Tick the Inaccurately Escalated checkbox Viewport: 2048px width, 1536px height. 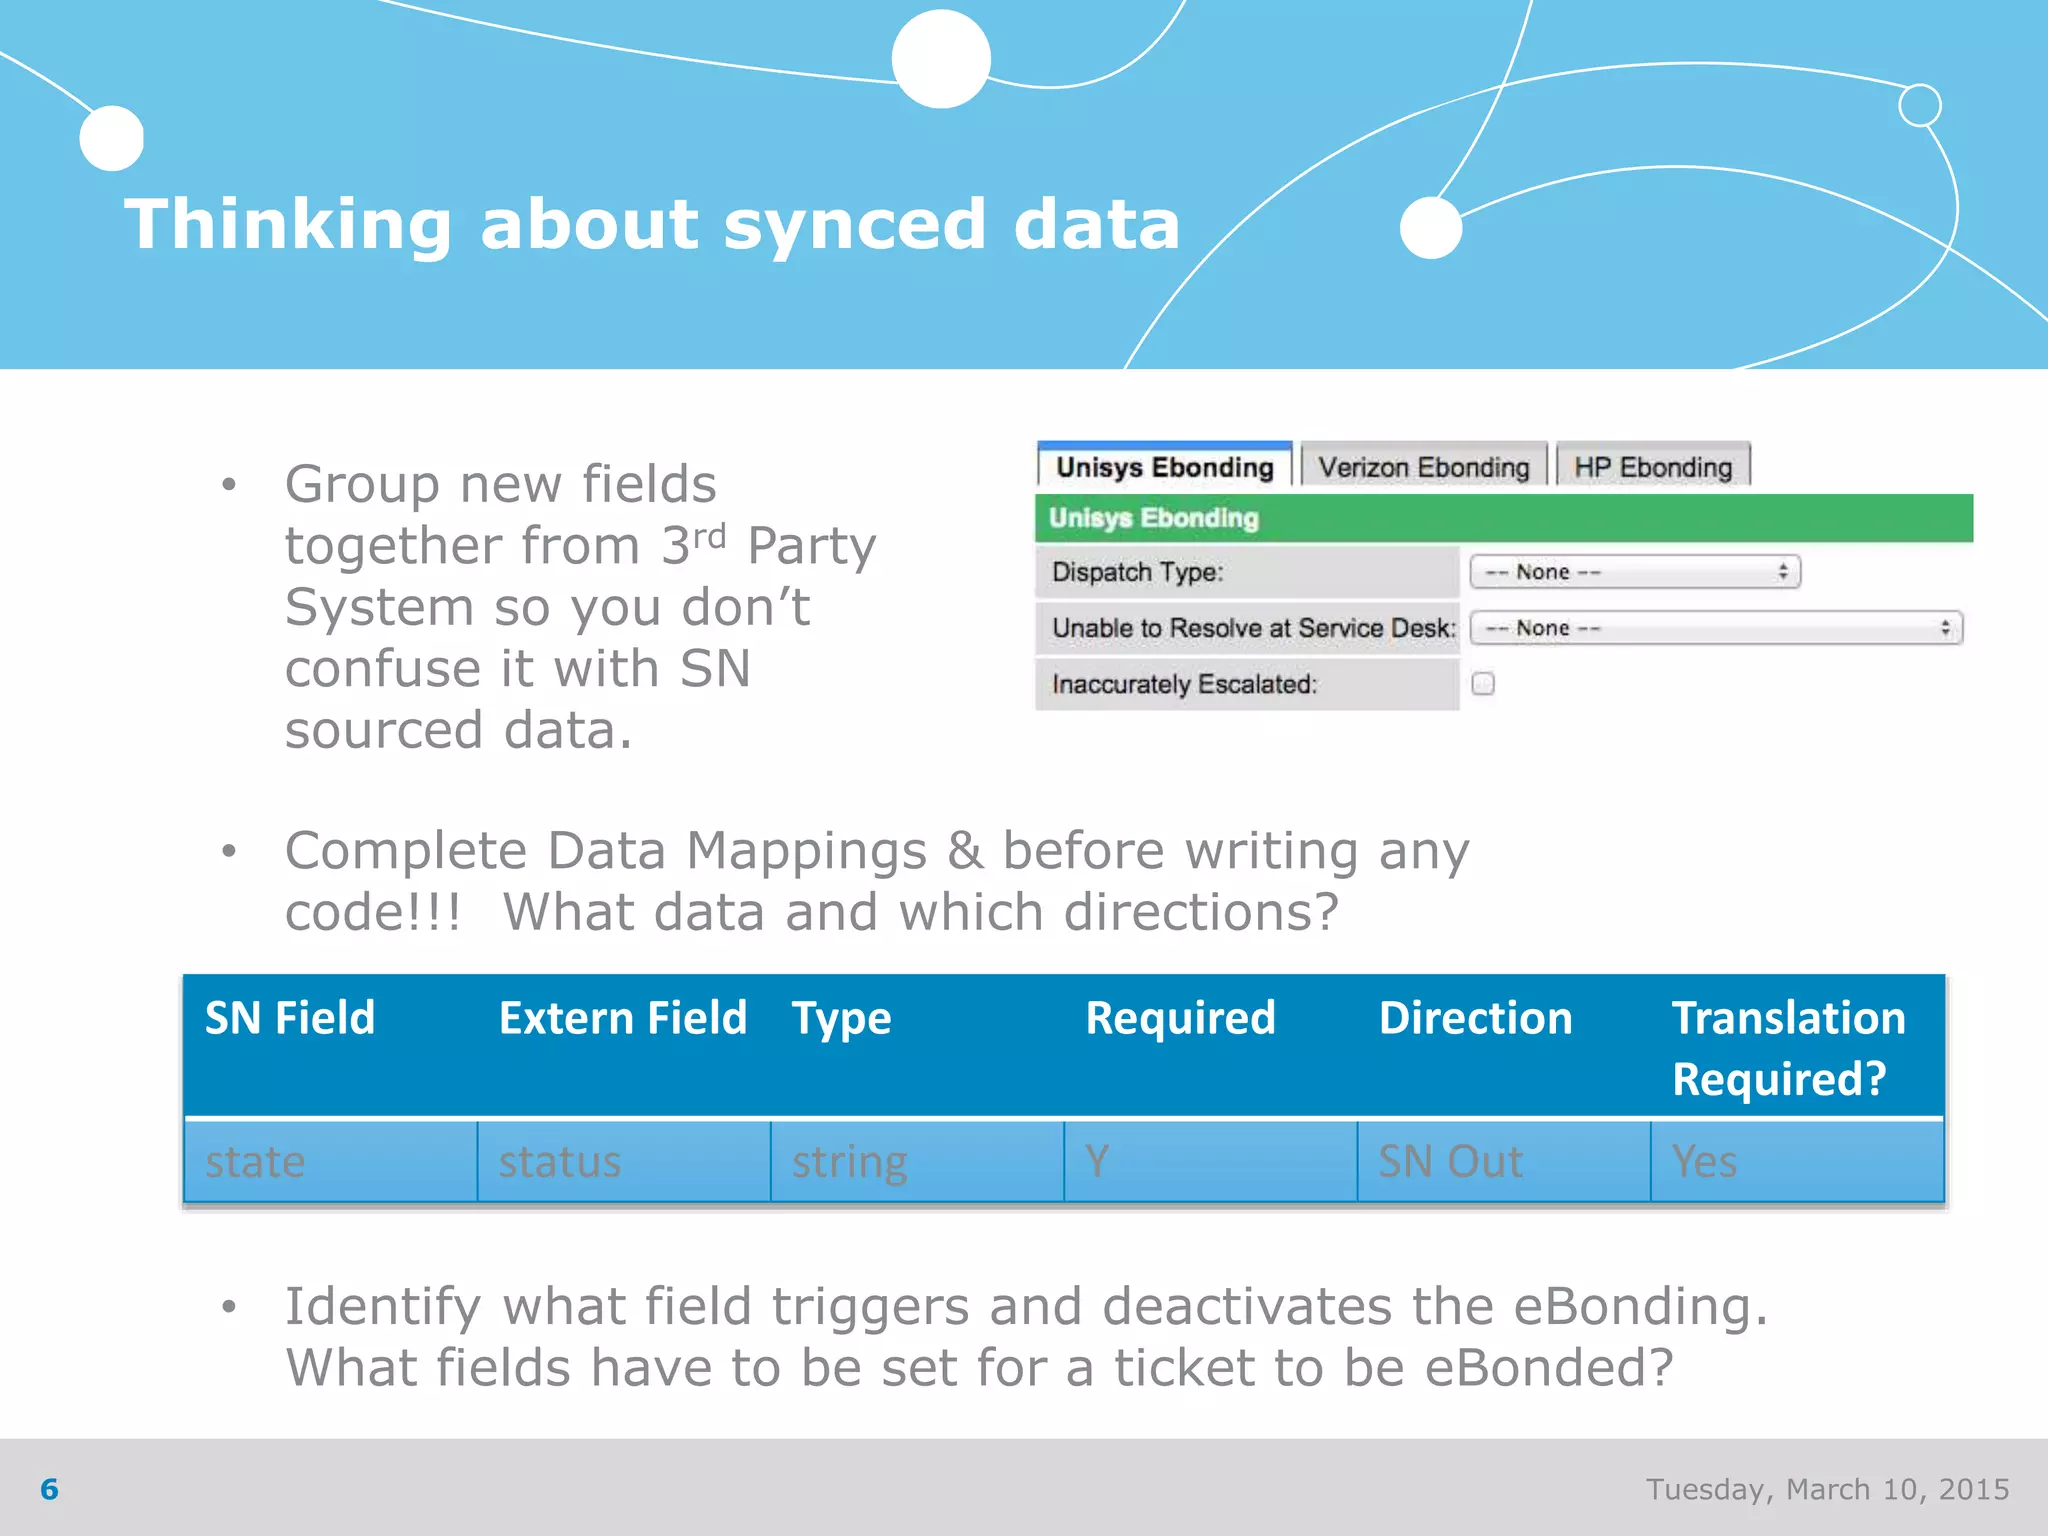coord(1483,684)
